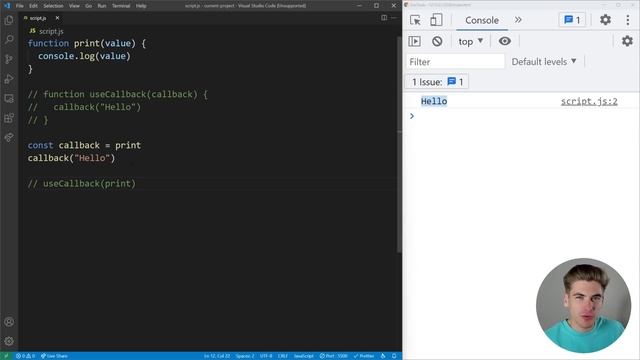The width and height of the screenshot is (640, 360).
Task: Click the 'function print(value) {' line
Action: click(x=87, y=43)
